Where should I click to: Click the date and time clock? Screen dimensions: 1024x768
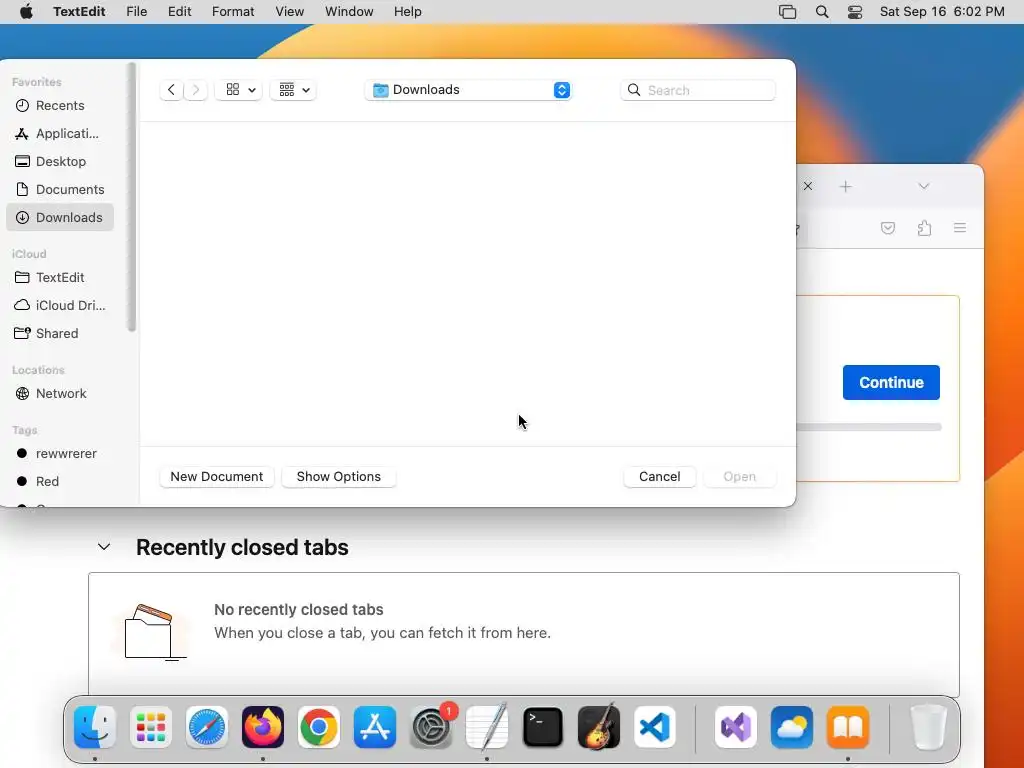click(942, 12)
